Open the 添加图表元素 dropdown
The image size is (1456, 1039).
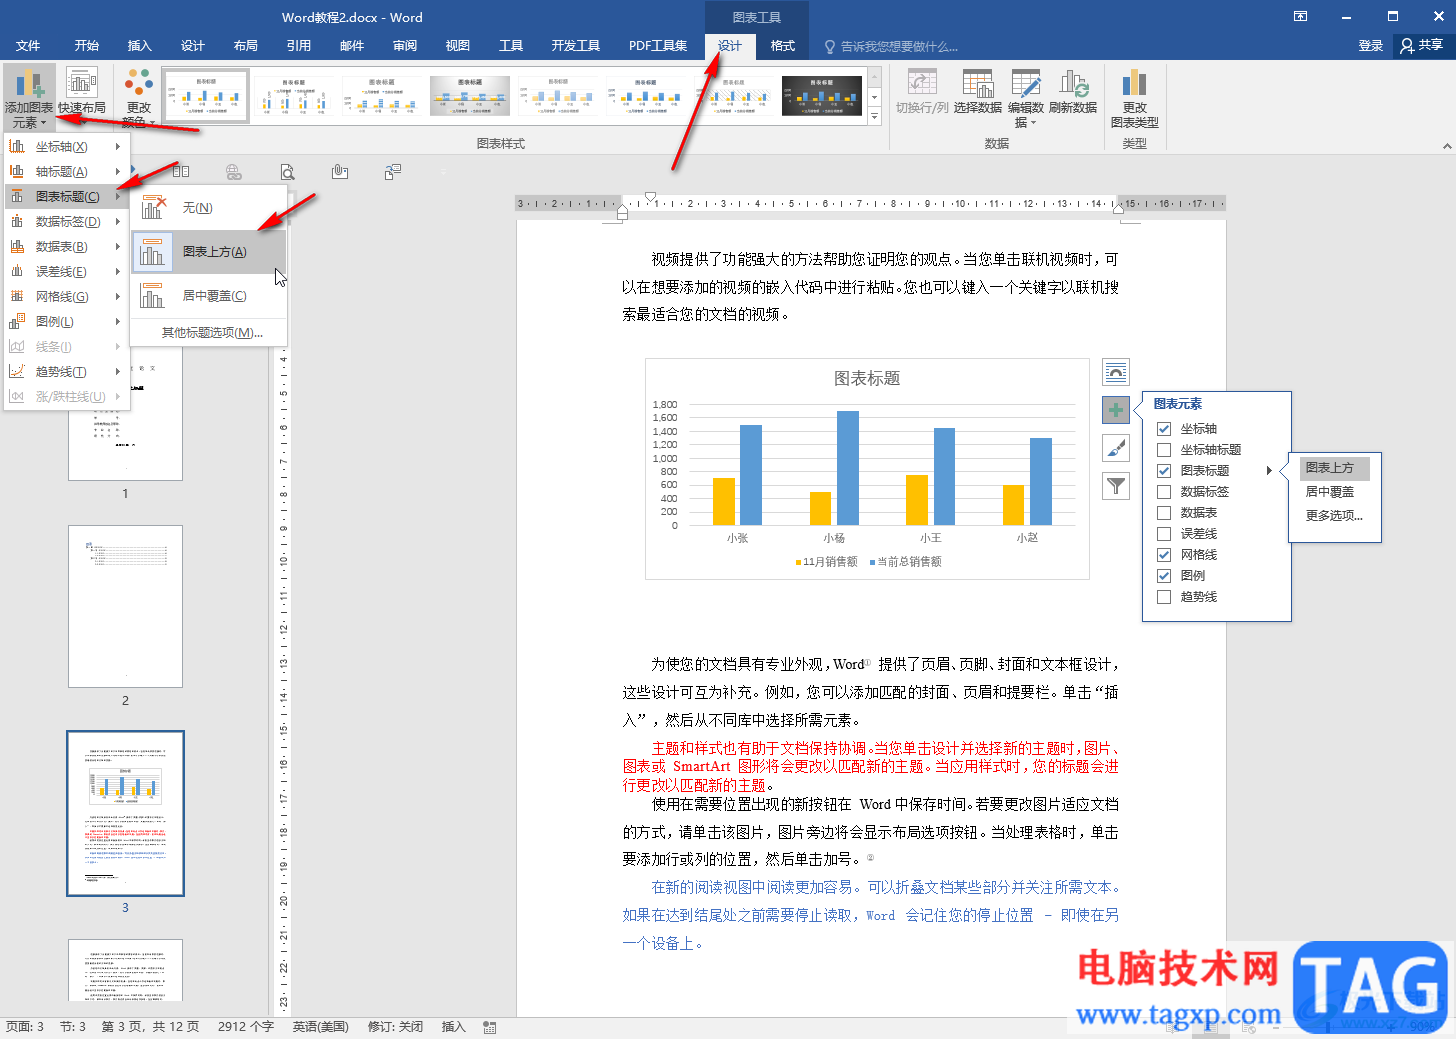click(x=29, y=98)
